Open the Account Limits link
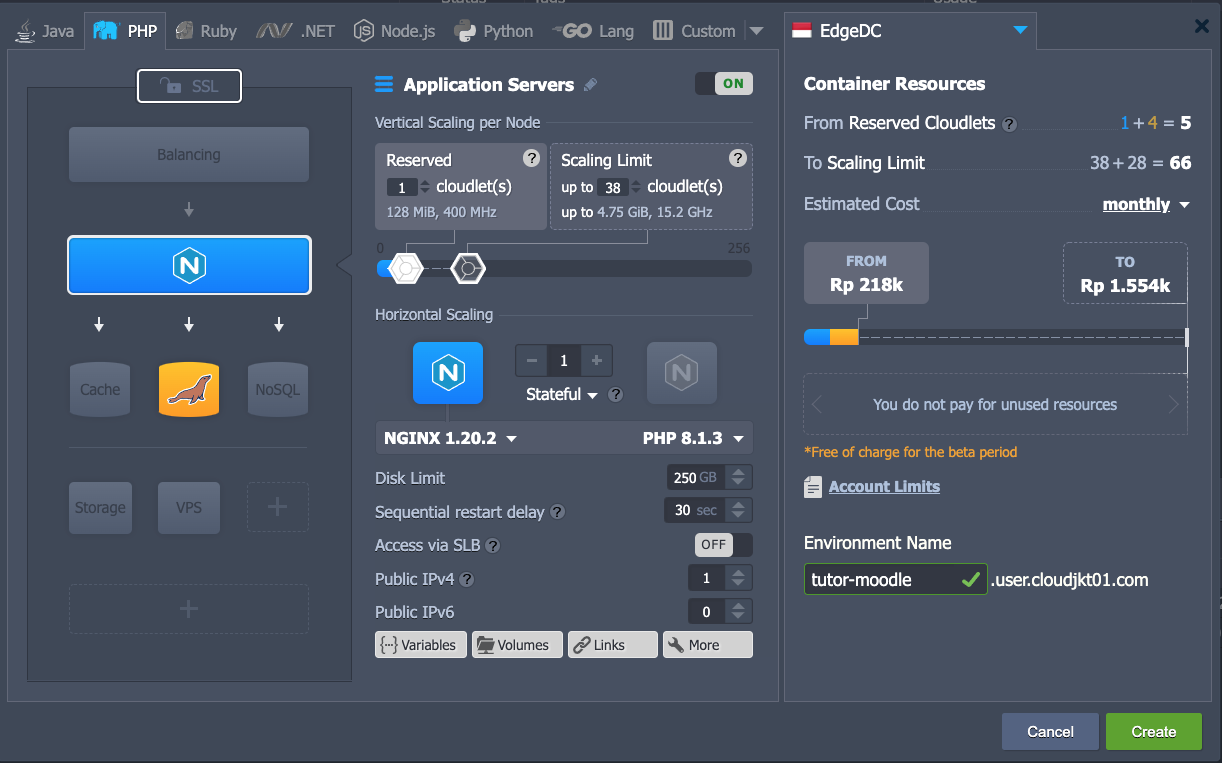The image size is (1222, 763). pyautogui.click(x=884, y=487)
